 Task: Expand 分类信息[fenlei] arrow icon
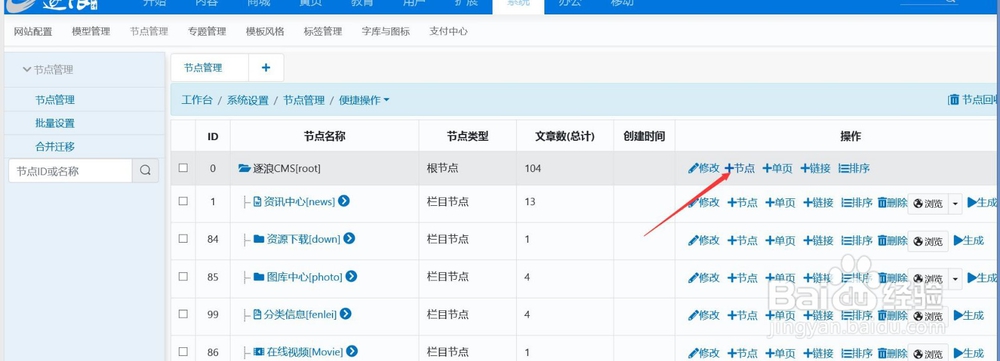346,314
